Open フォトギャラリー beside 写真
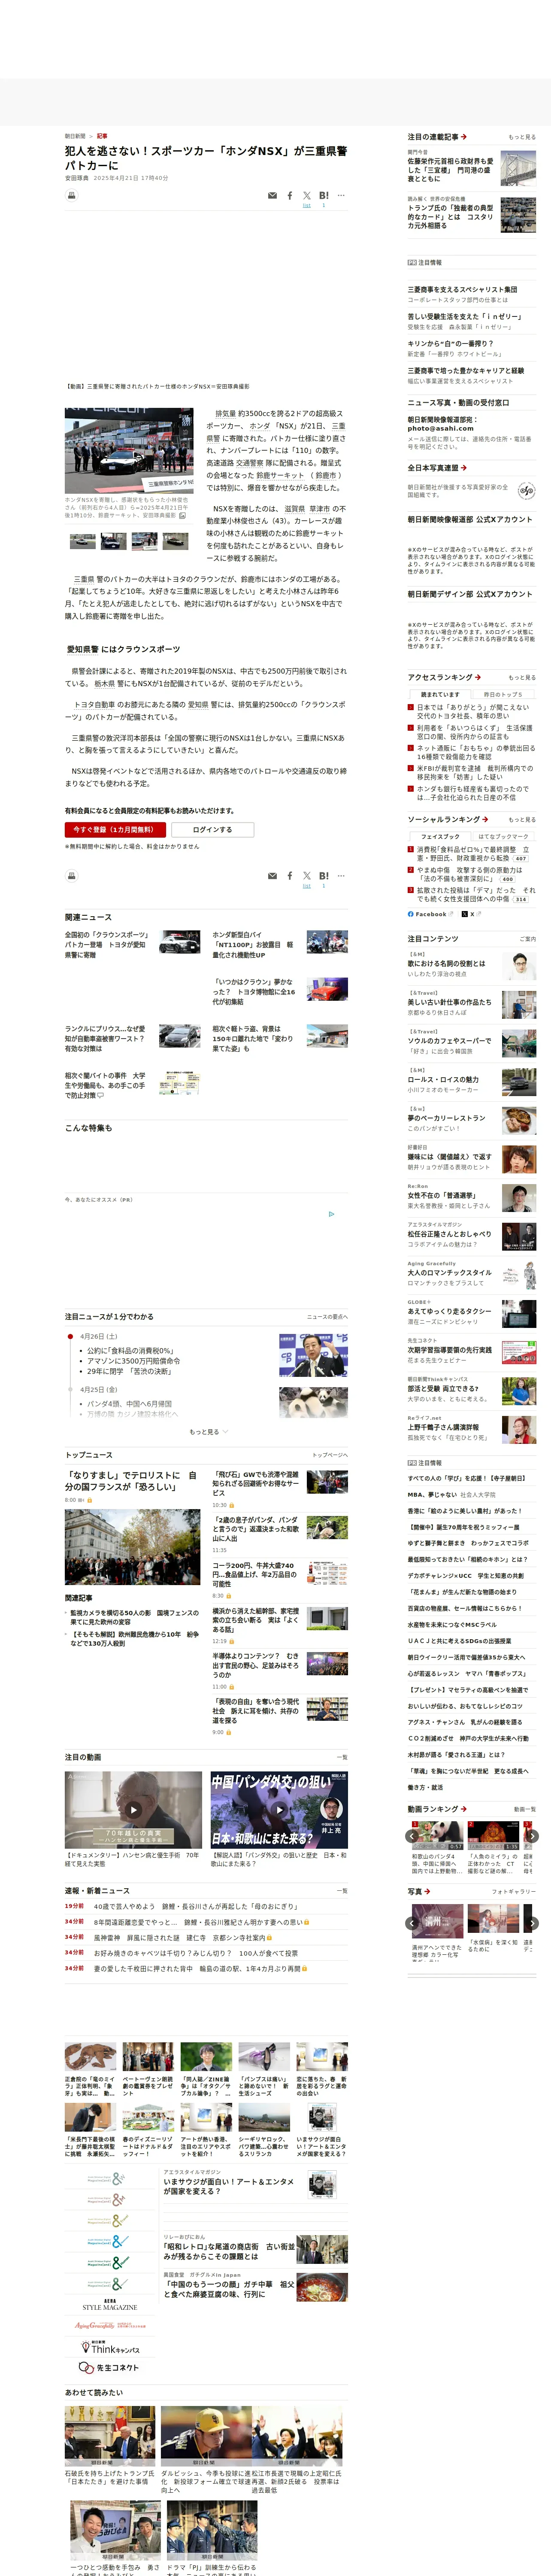Image resolution: width=551 pixels, height=2576 pixels. (514, 1892)
